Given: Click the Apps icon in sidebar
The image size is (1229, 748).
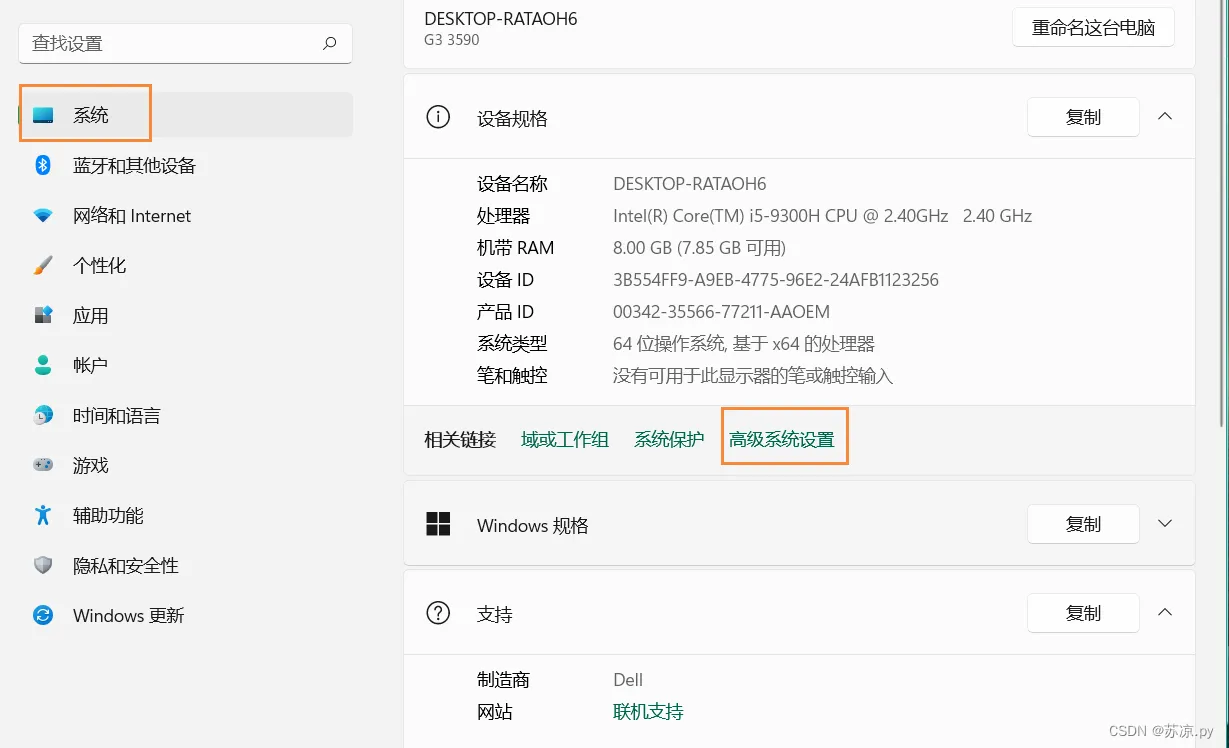Looking at the screenshot, I should [x=43, y=315].
